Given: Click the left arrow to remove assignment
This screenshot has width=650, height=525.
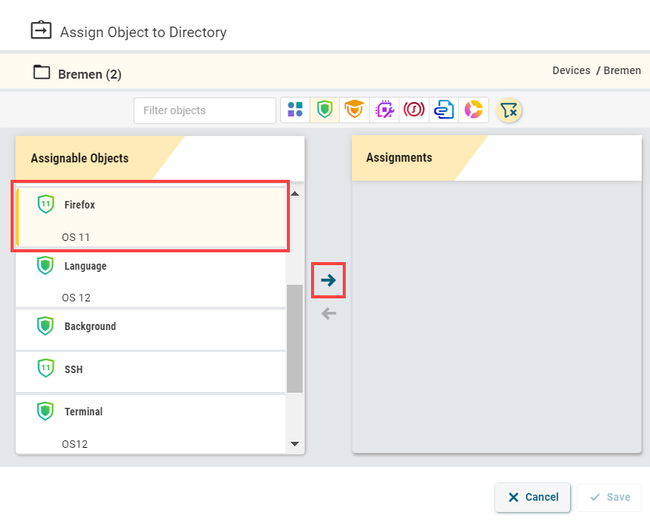Looking at the screenshot, I should (328, 314).
